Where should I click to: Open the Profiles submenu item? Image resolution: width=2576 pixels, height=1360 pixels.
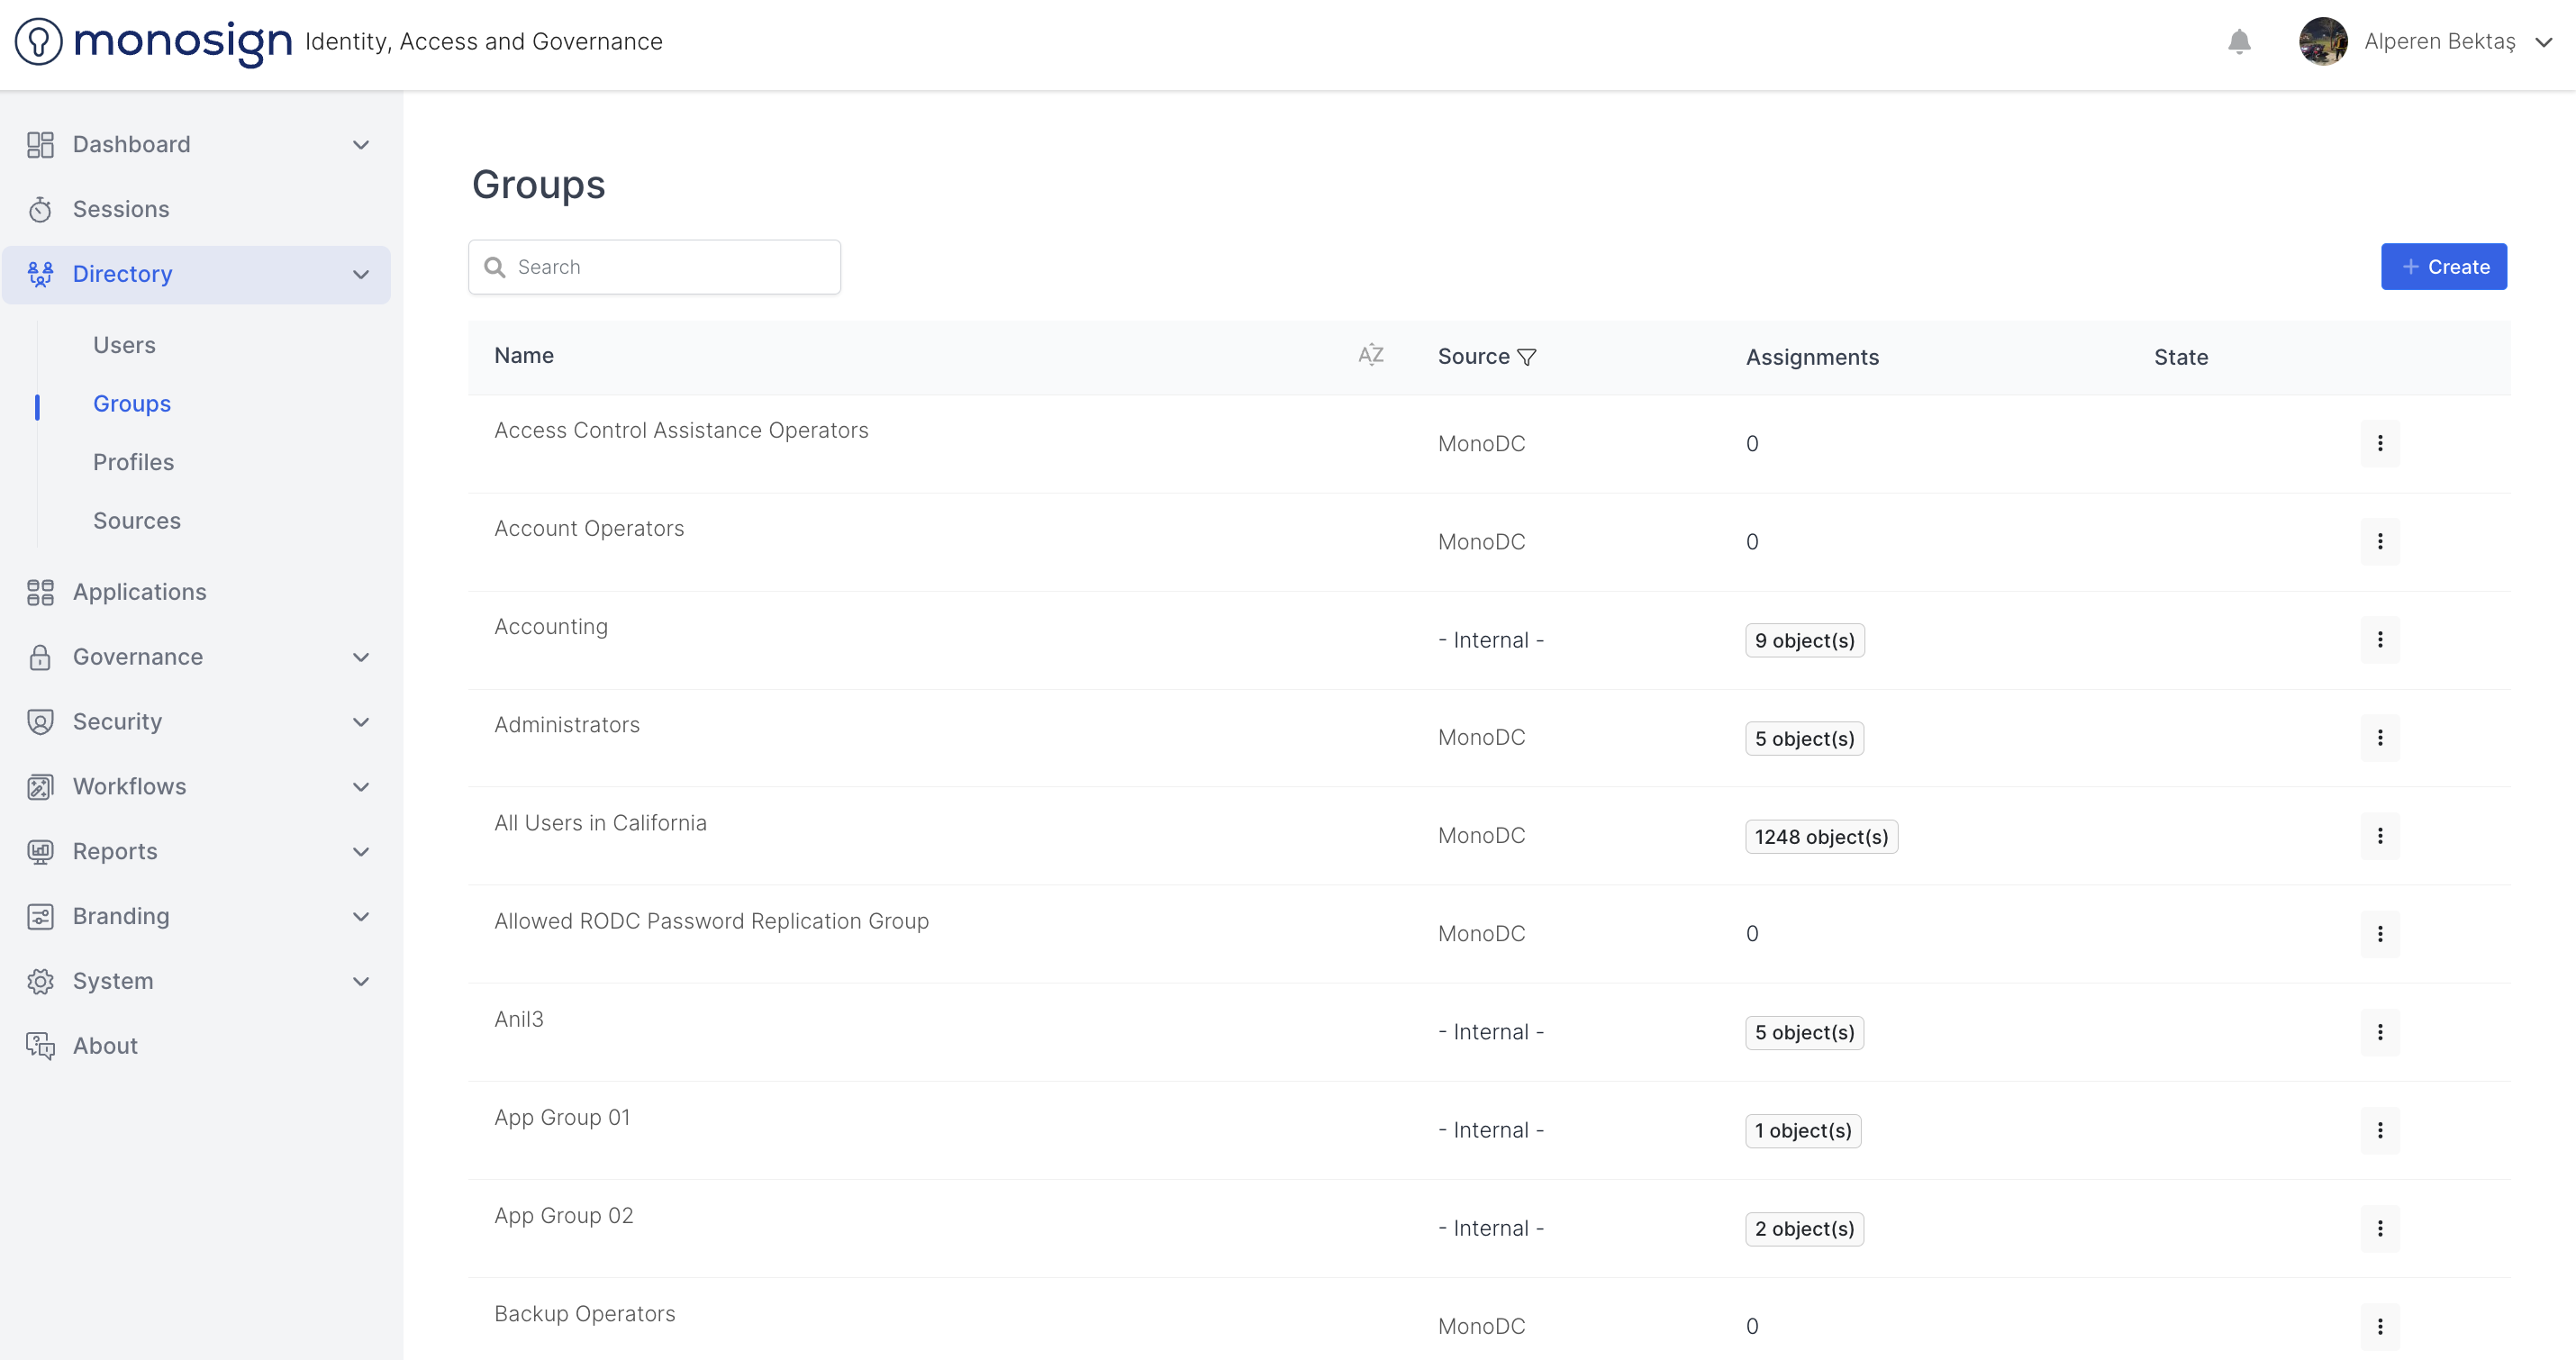[x=133, y=462]
